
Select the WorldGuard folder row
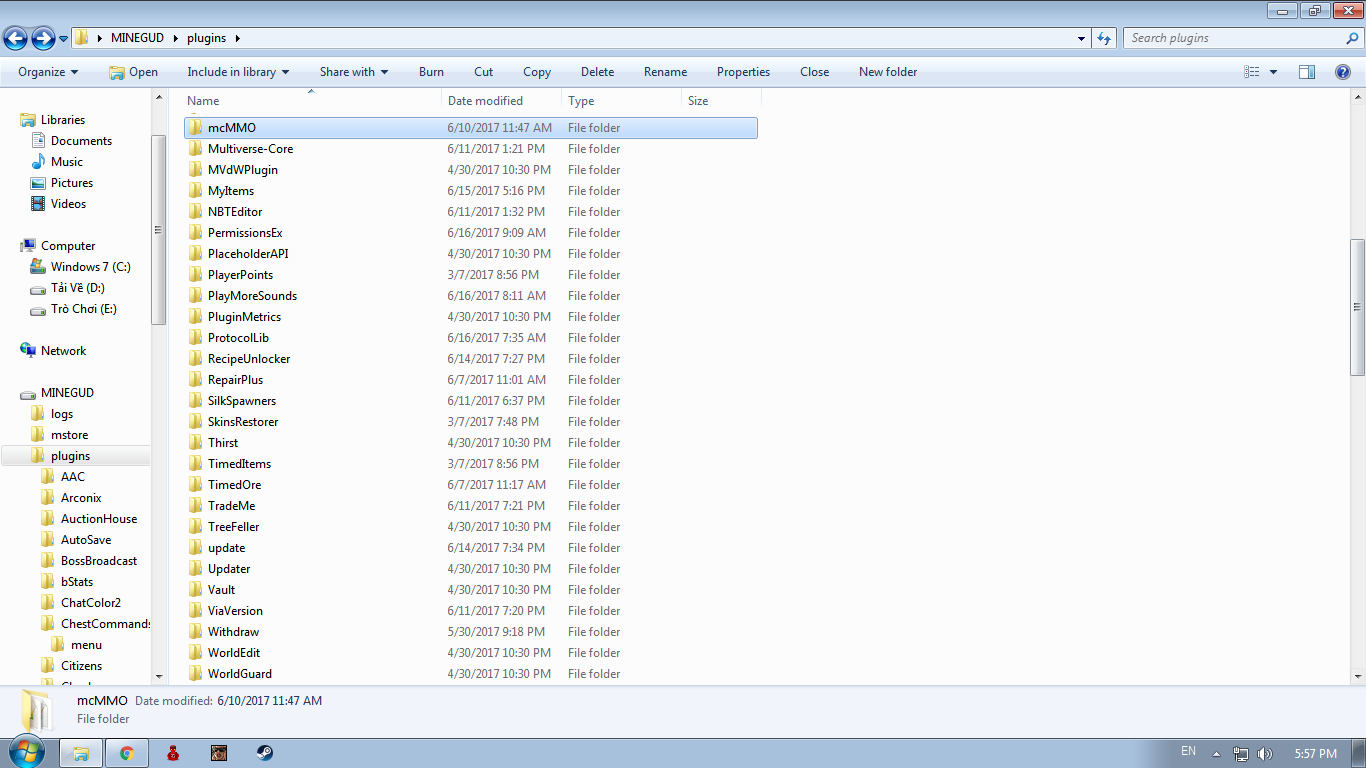pos(470,674)
